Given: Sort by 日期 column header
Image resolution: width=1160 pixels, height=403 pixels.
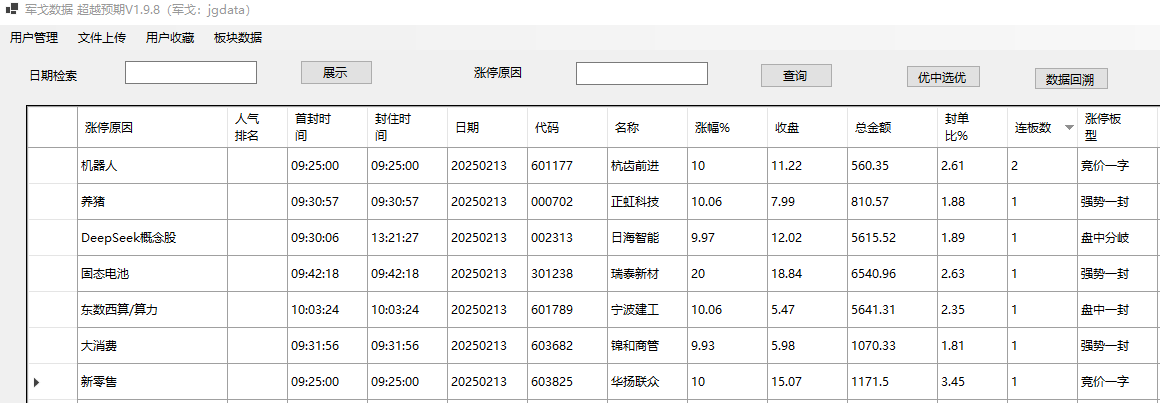Looking at the screenshot, I should (487, 127).
